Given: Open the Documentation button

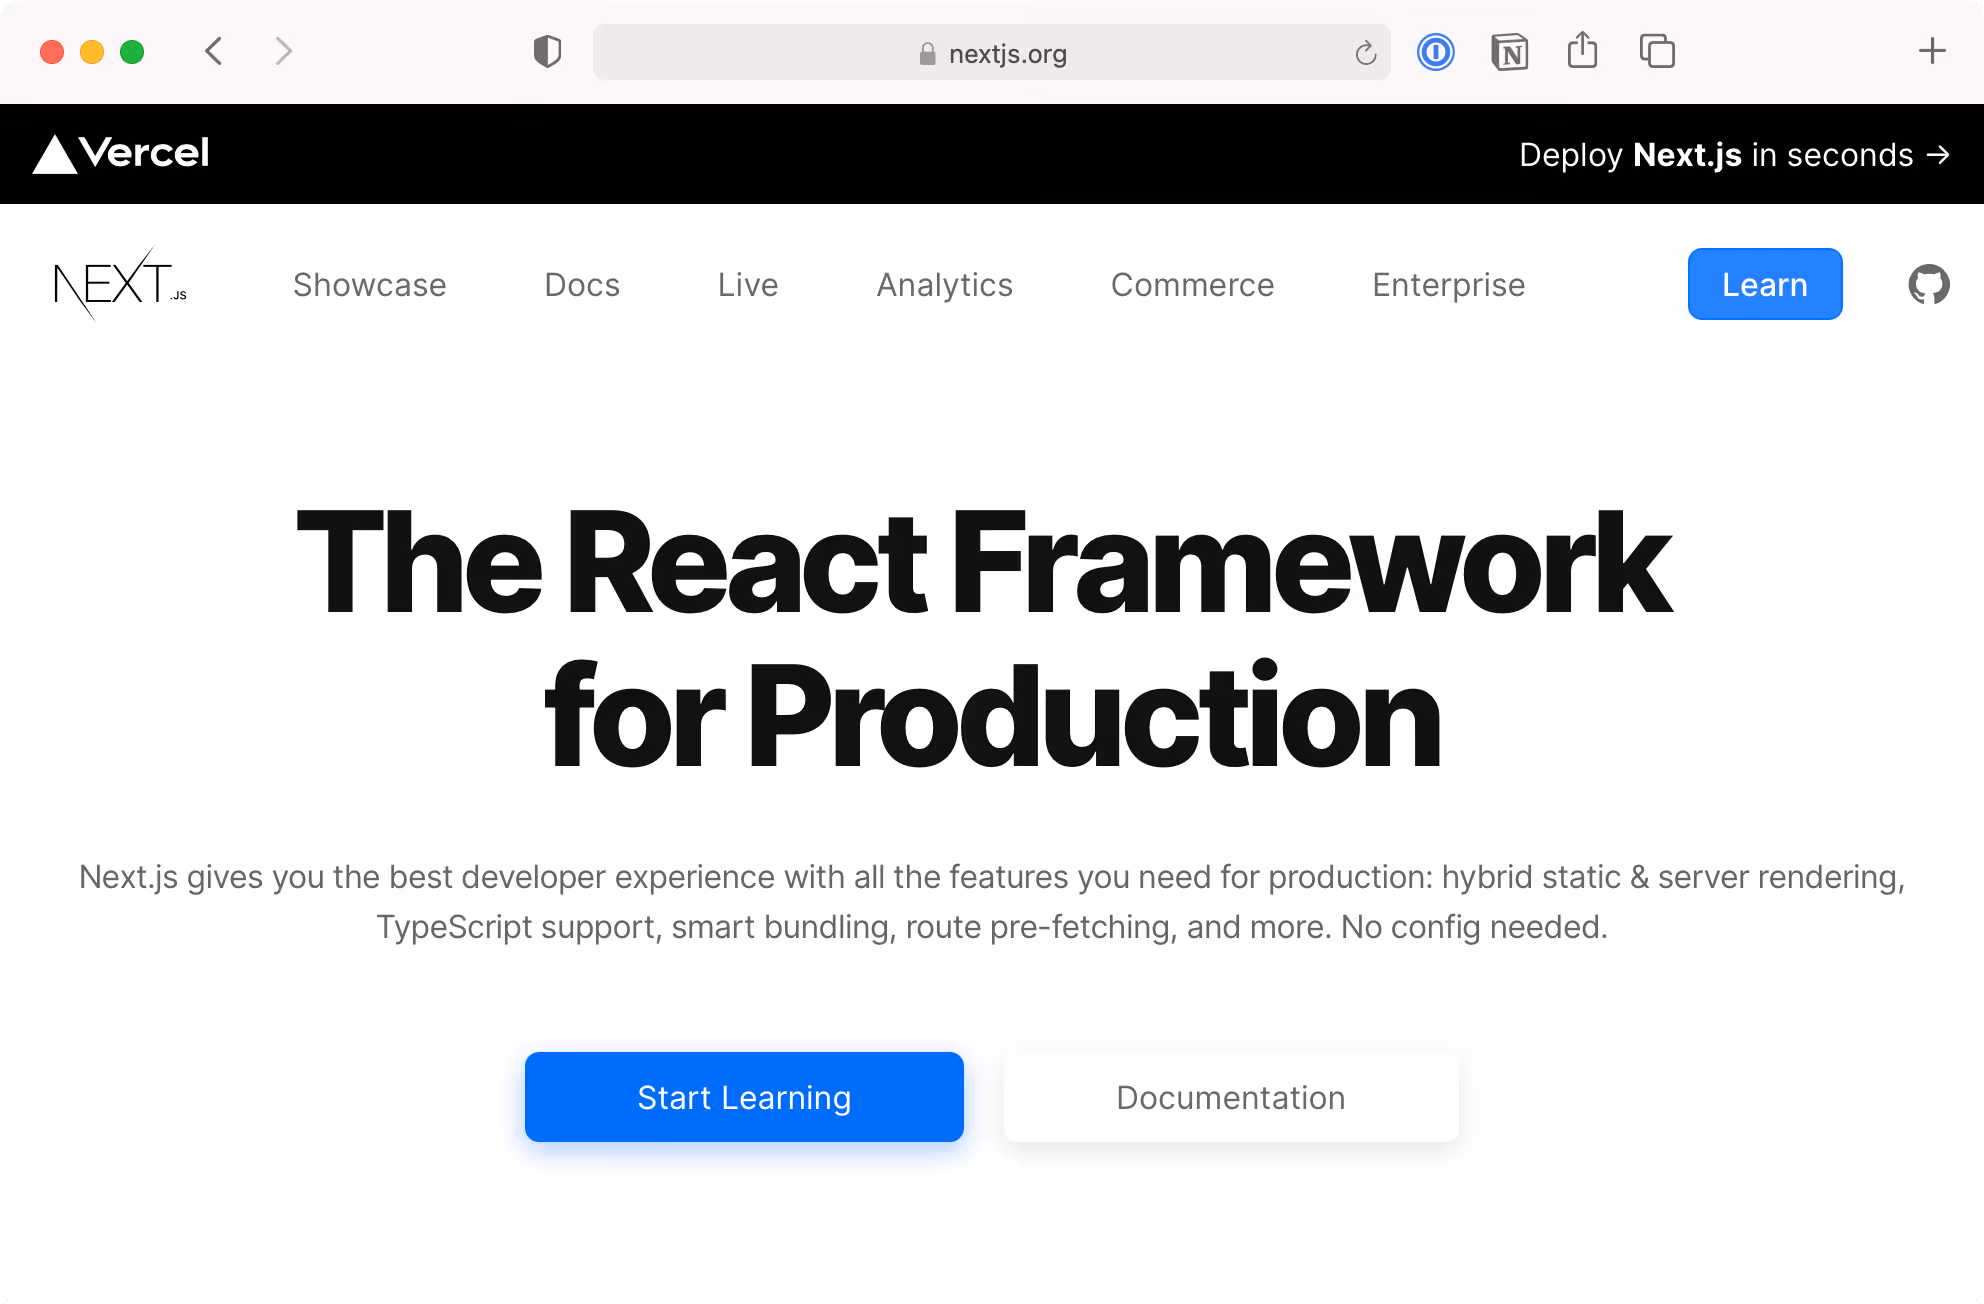Looking at the screenshot, I should point(1230,1097).
